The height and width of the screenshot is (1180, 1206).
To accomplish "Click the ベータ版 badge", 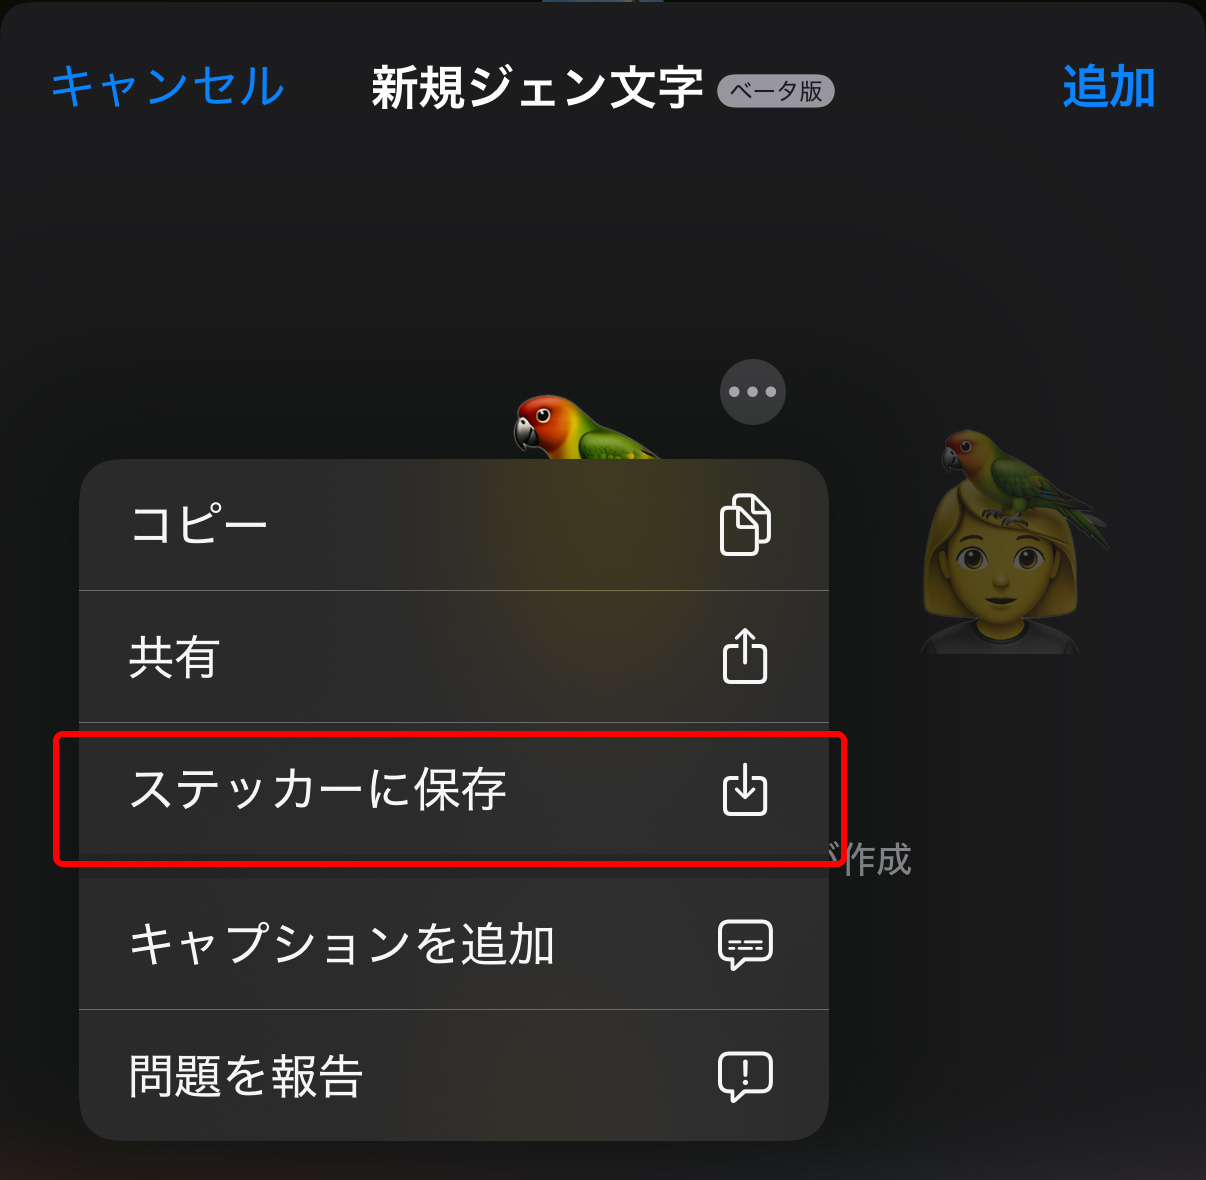I will [x=776, y=91].
